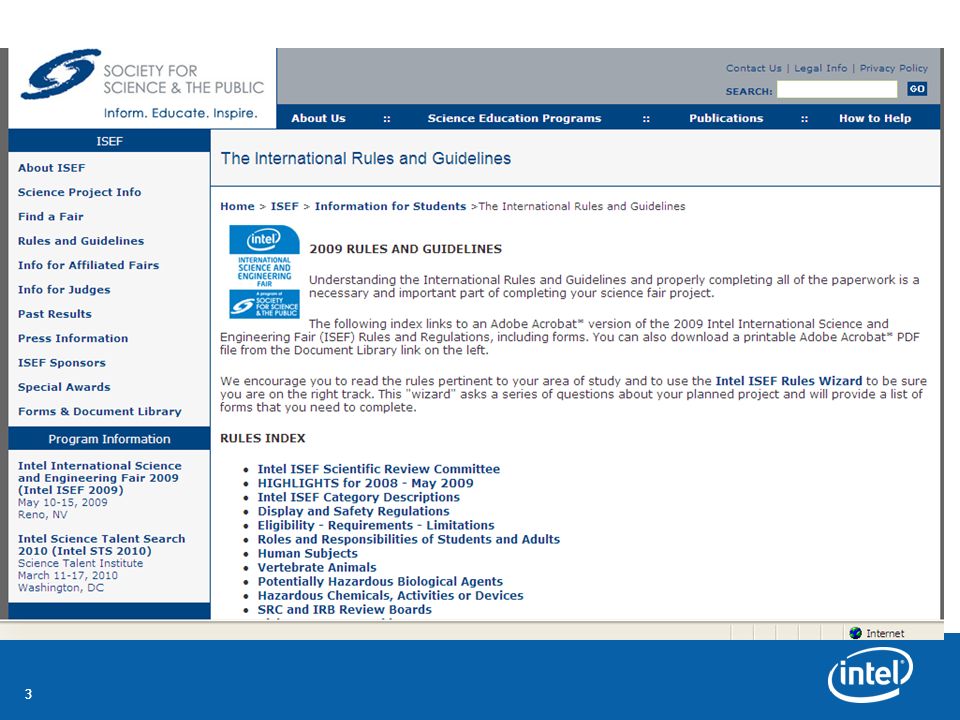Open the Publications navigation menu
Viewport: 960px width, 720px height.
726,118
